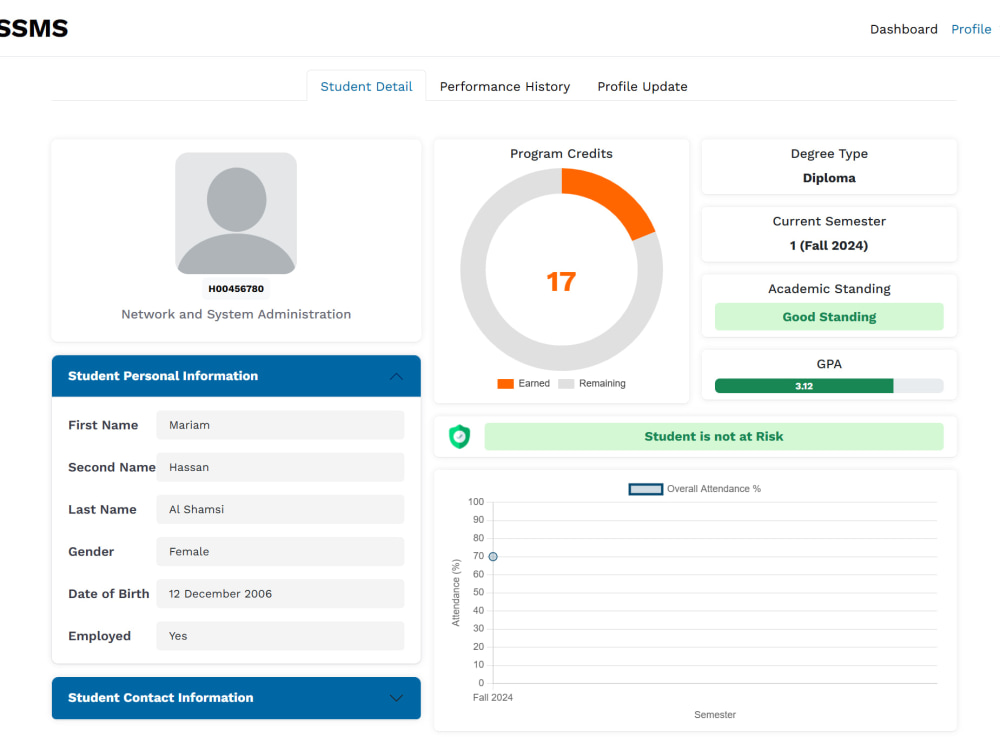Image resolution: width=1000 pixels, height=750 pixels.
Task: Click the Date of Birth field
Action: coord(280,594)
